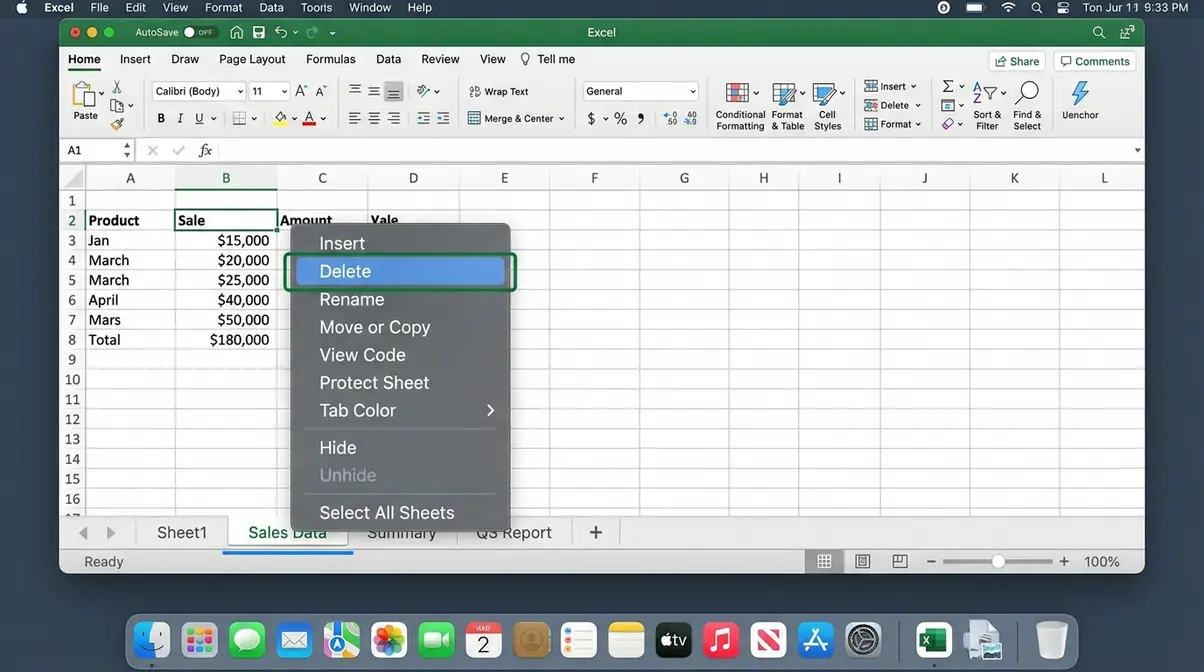The width and height of the screenshot is (1204, 672).
Task: Click the Comma Style icon
Action: pyautogui.click(x=640, y=118)
